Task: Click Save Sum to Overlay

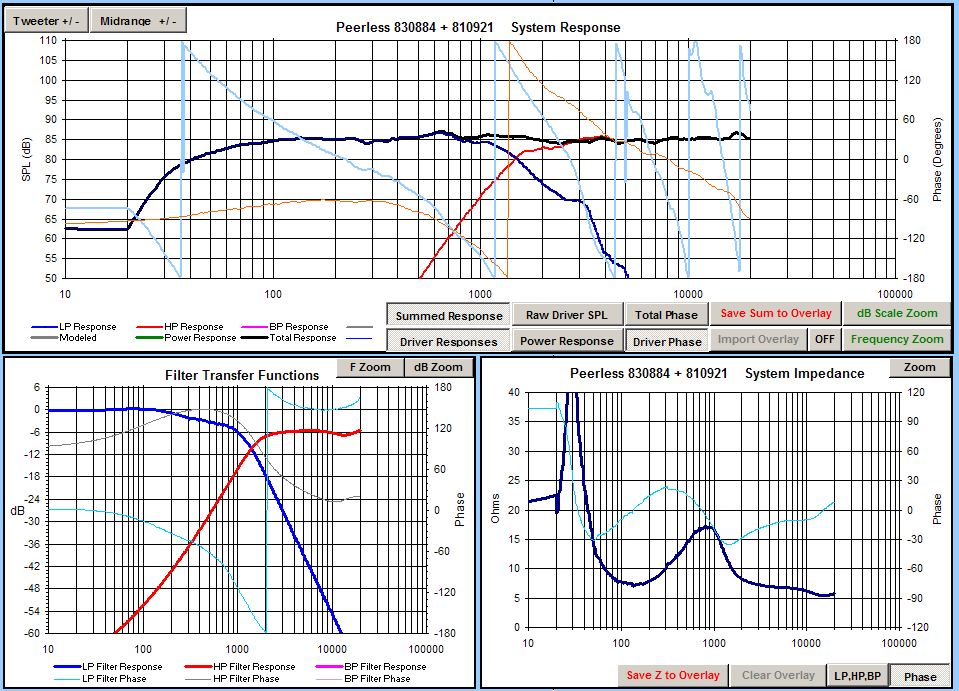Action: [x=776, y=313]
